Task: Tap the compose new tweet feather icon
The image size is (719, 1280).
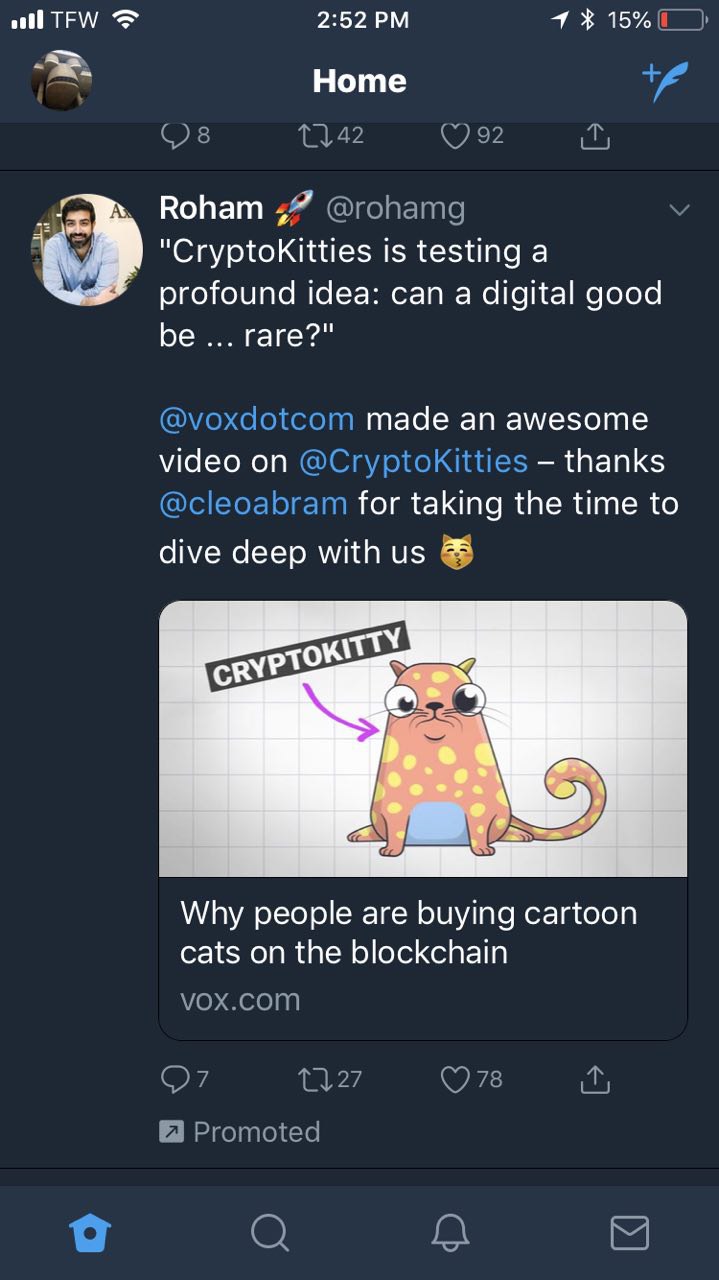Action: 665,81
